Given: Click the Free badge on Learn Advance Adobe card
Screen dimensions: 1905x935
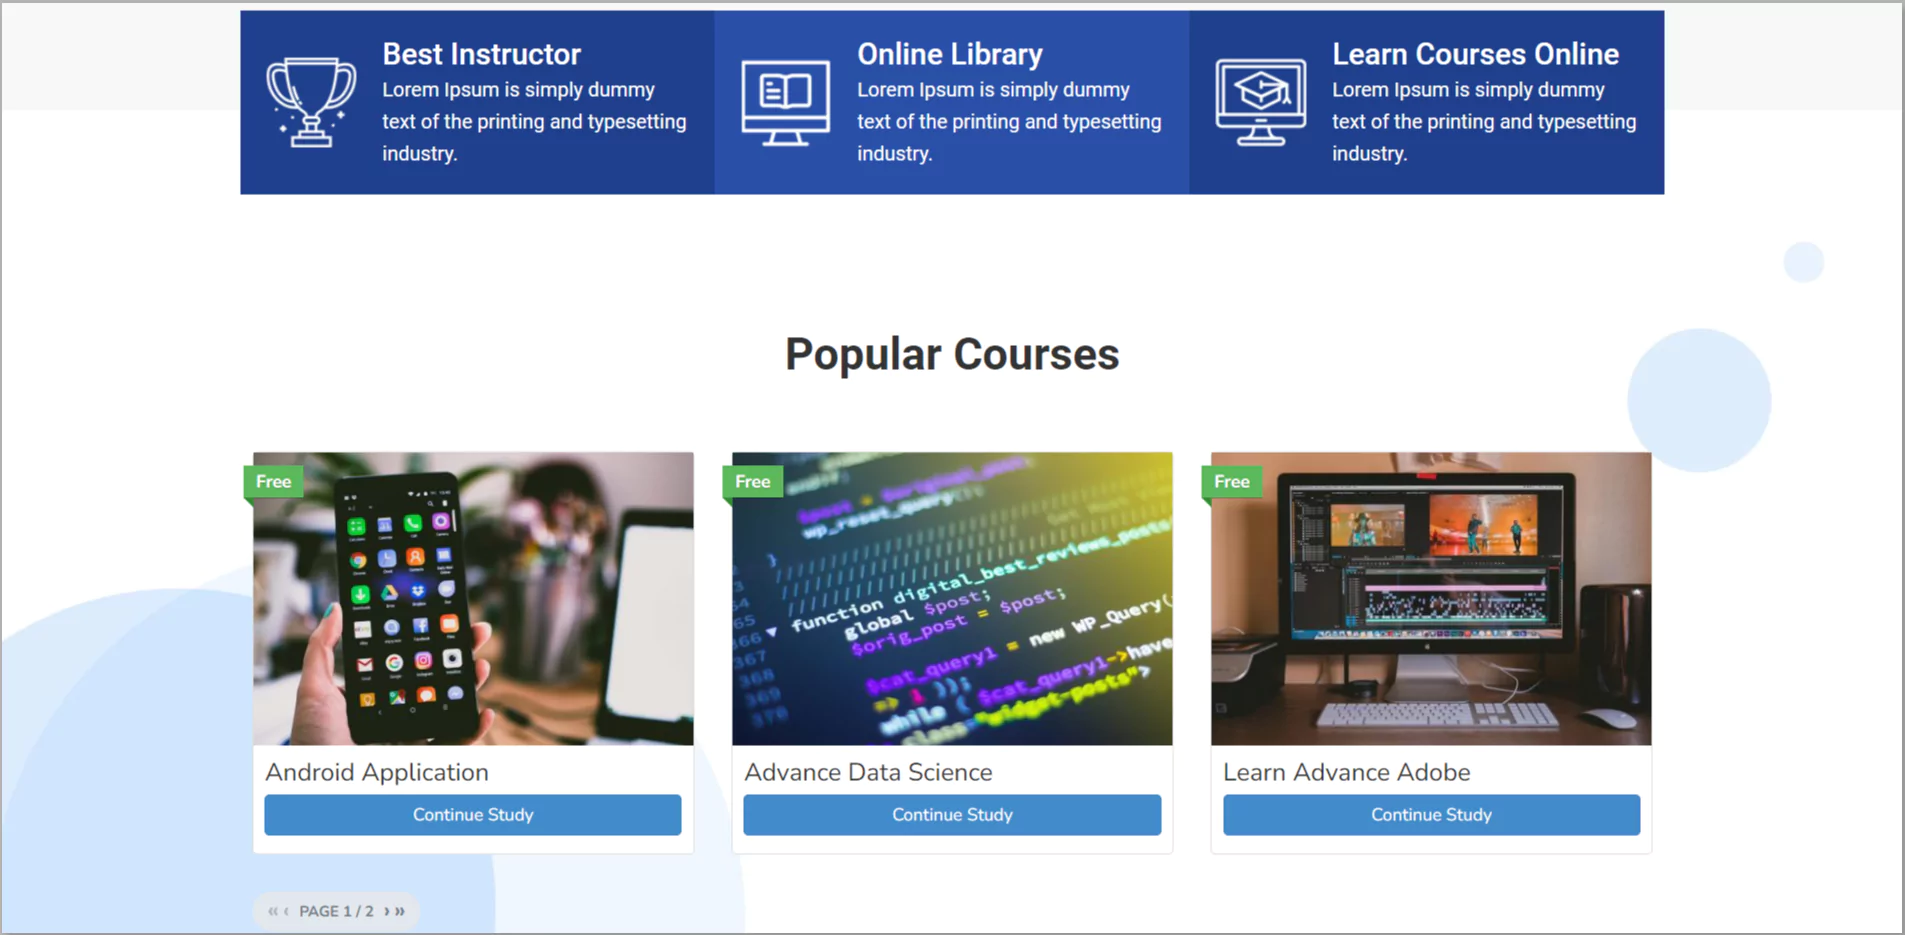Looking at the screenshot, I should tap(1231, 482).
